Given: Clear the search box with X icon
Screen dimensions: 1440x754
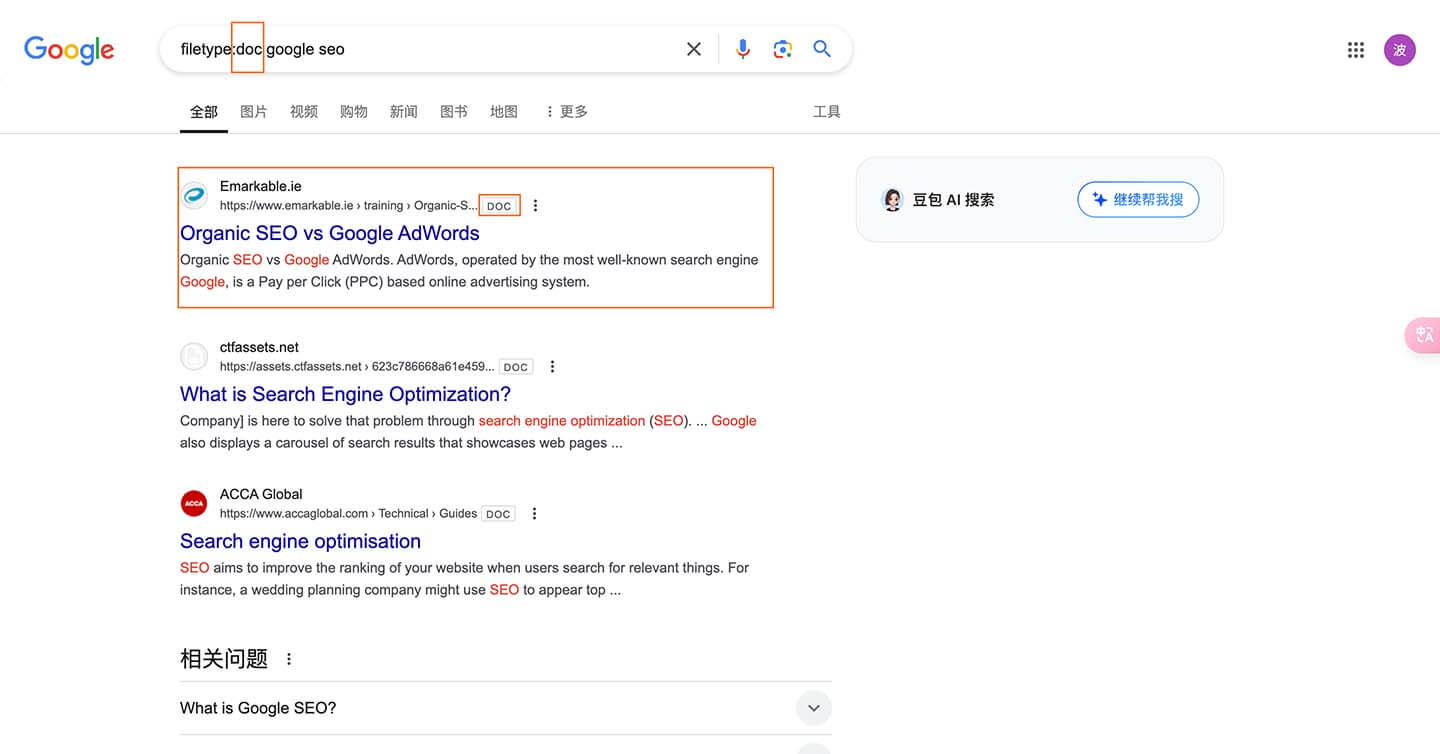Looking at the screenshot, I should click(693, 49).
